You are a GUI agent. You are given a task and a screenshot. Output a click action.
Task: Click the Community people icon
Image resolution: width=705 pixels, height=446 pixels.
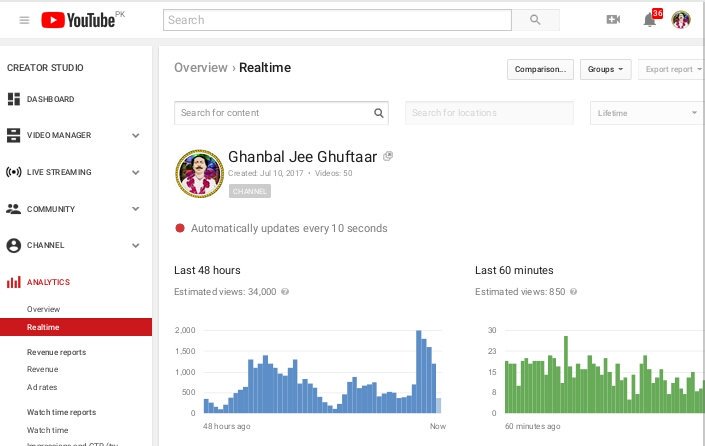pos(13,209)
